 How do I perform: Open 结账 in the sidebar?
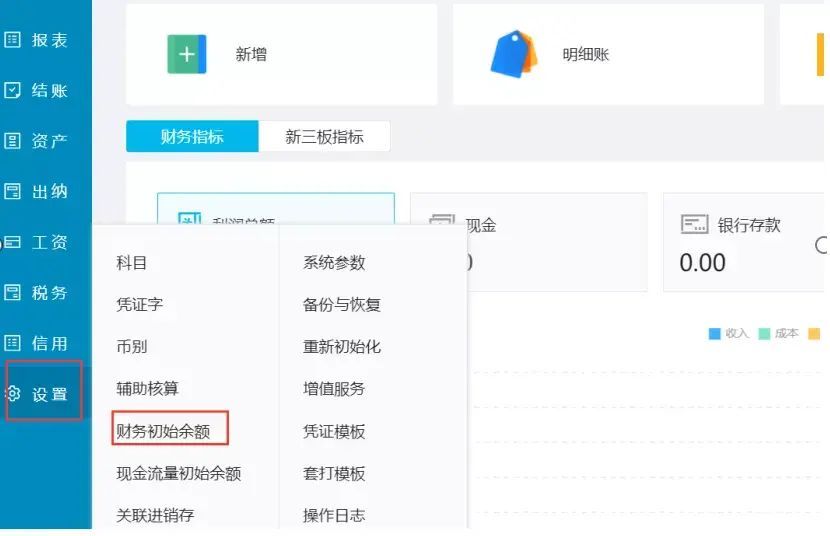tap(40, 91)
